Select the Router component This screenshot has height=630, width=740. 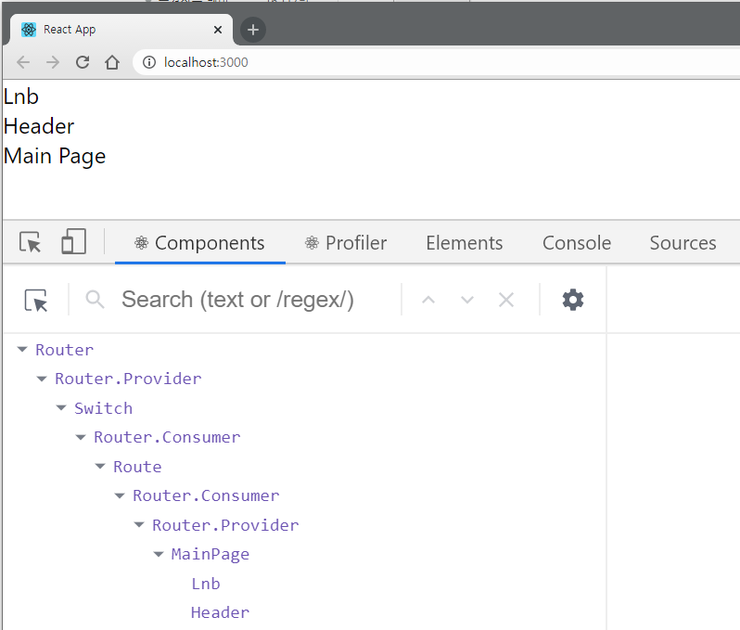coord(65,350)
